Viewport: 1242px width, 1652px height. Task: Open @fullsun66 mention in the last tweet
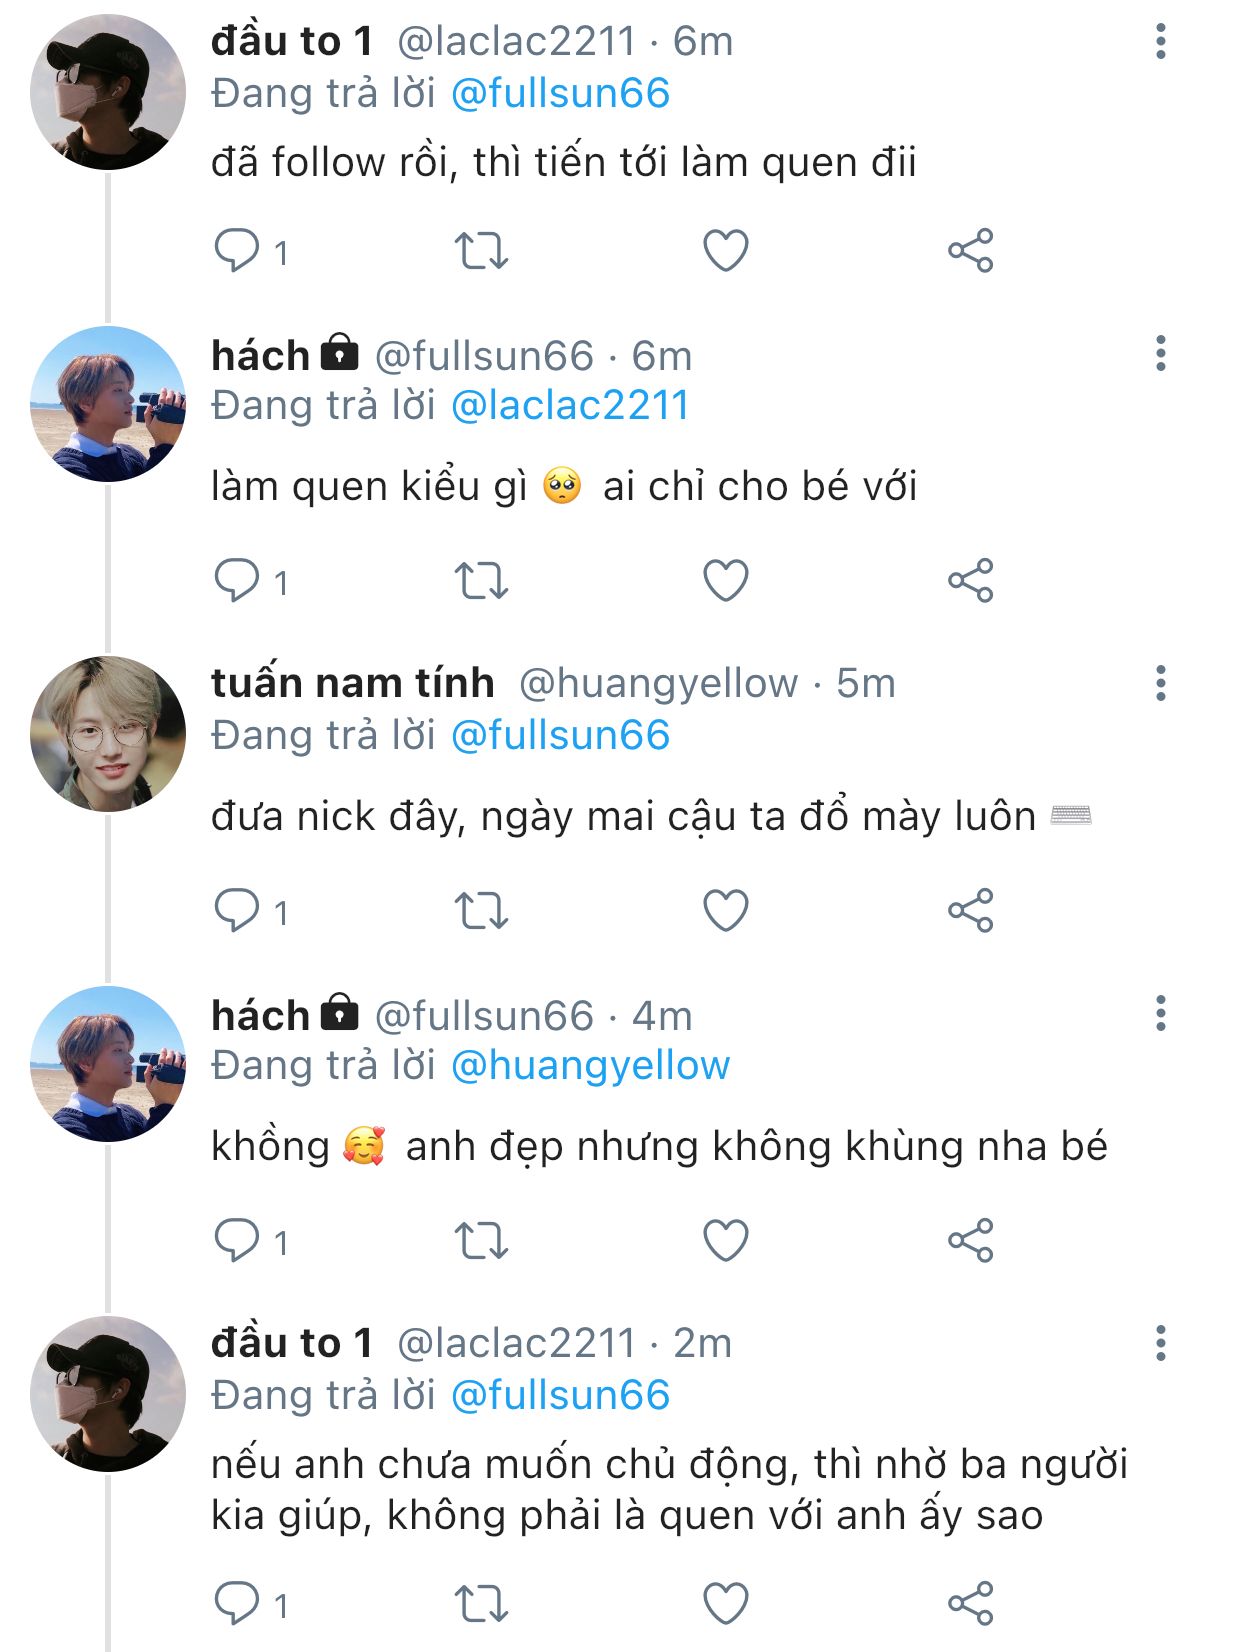560,1396
